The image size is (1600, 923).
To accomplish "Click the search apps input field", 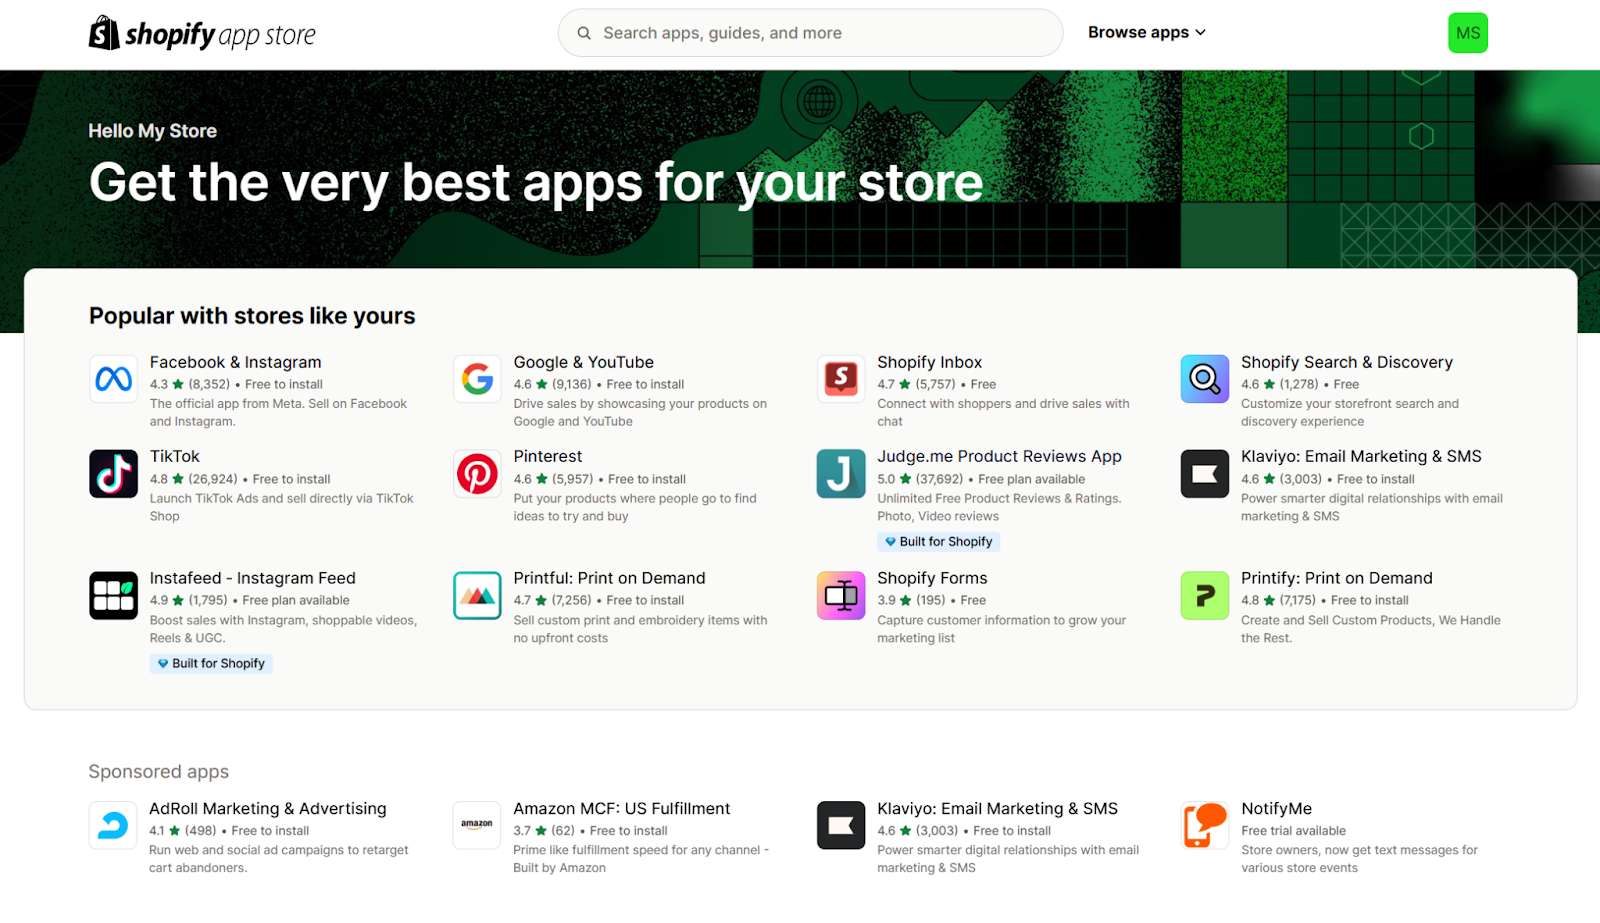I will [x=810, y=32].
